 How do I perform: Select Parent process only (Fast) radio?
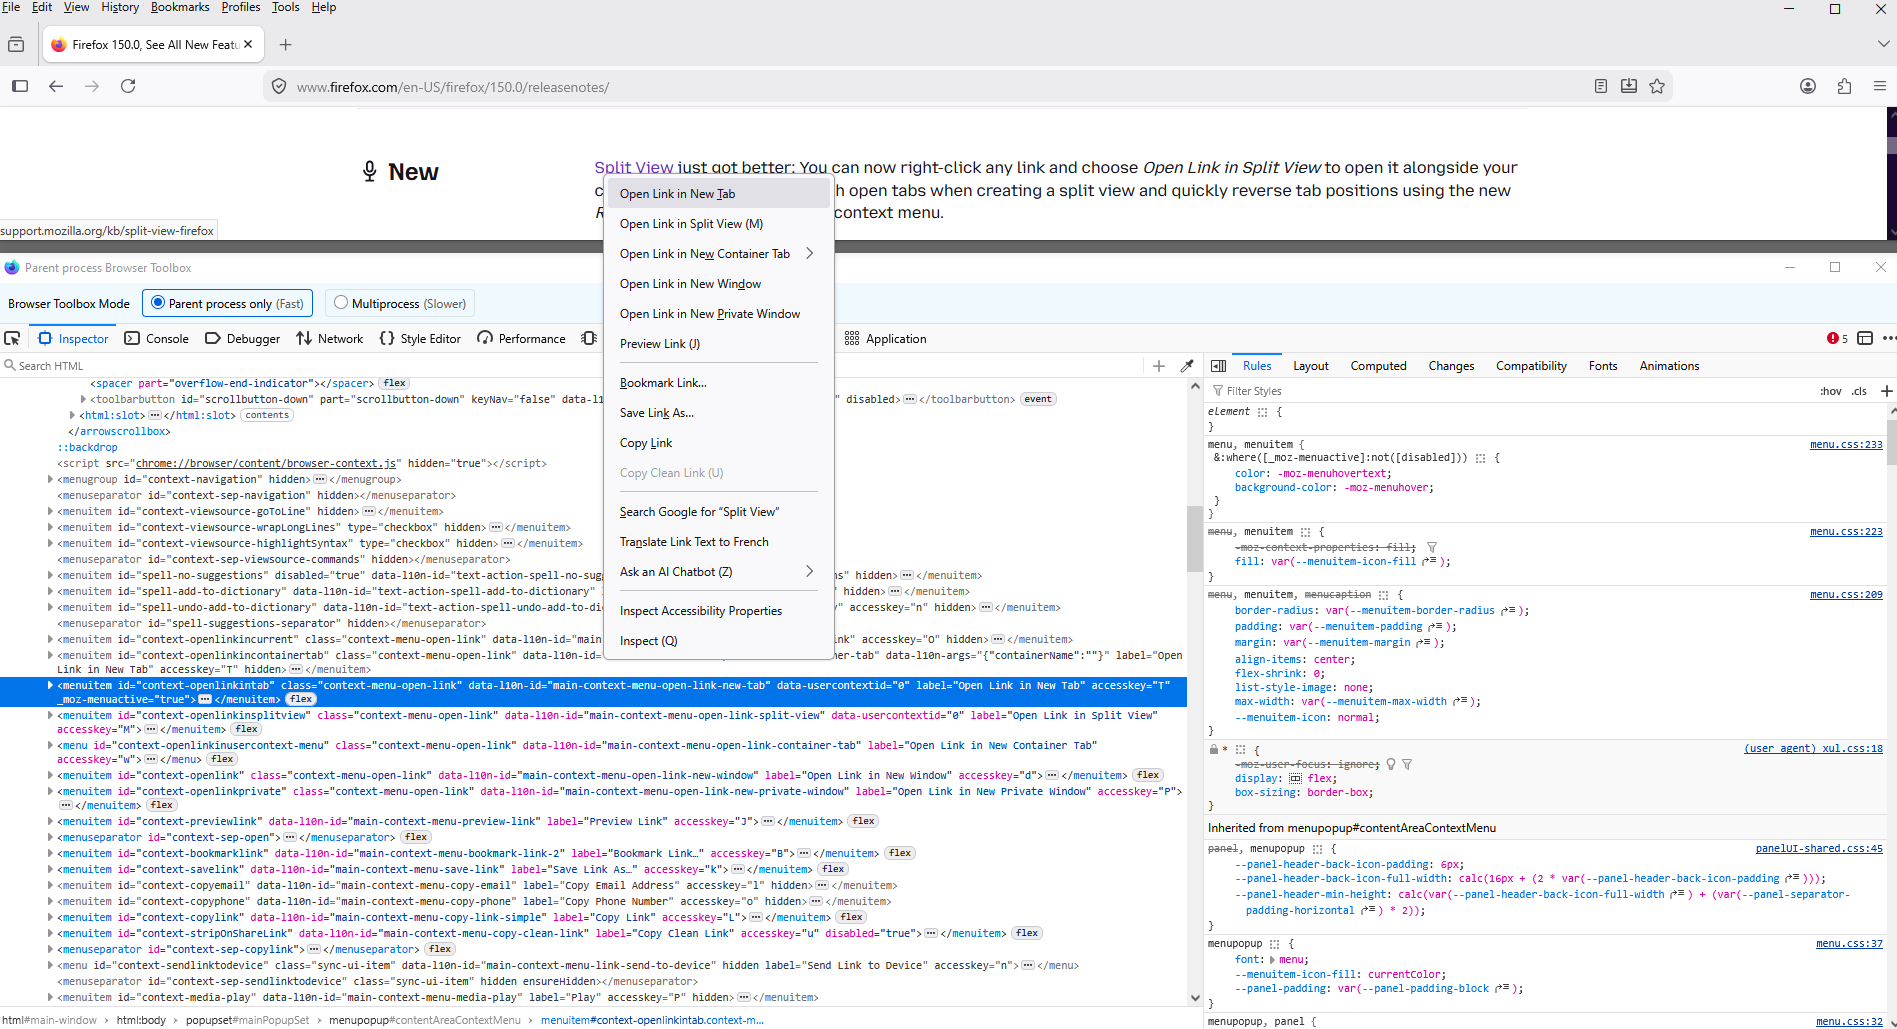158,303
